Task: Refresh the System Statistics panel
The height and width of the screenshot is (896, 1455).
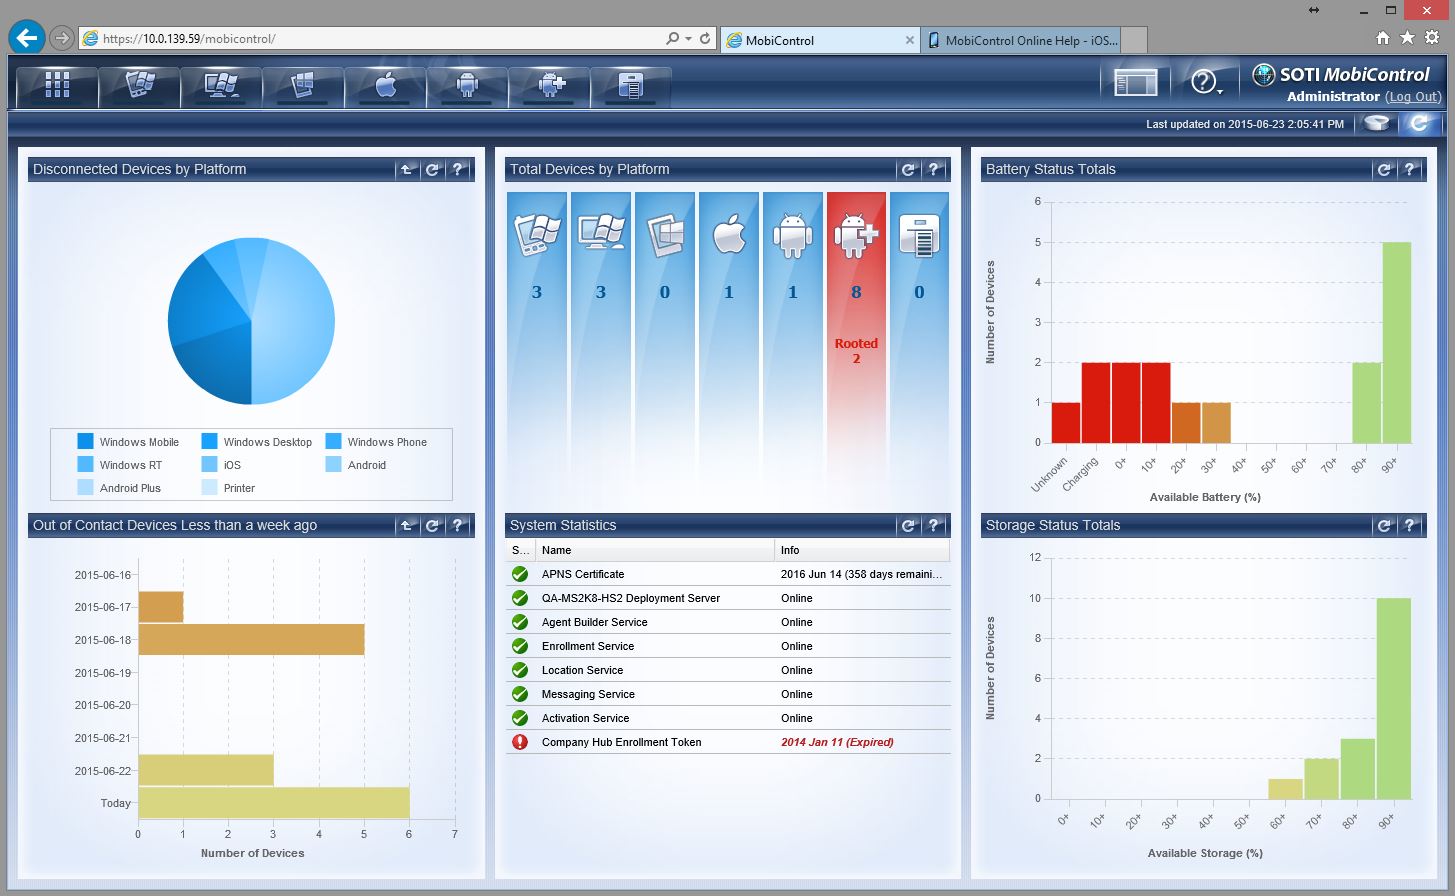Action: click(x=909, y=525)
